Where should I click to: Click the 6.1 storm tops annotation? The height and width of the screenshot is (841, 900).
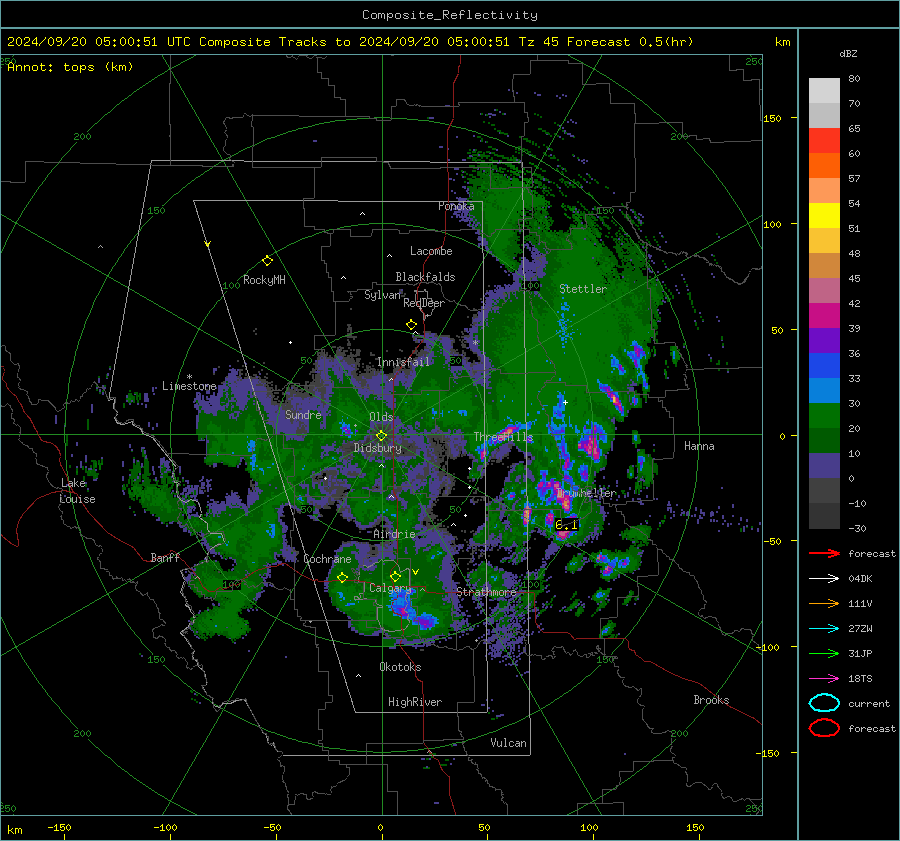(x=567, y=524)
